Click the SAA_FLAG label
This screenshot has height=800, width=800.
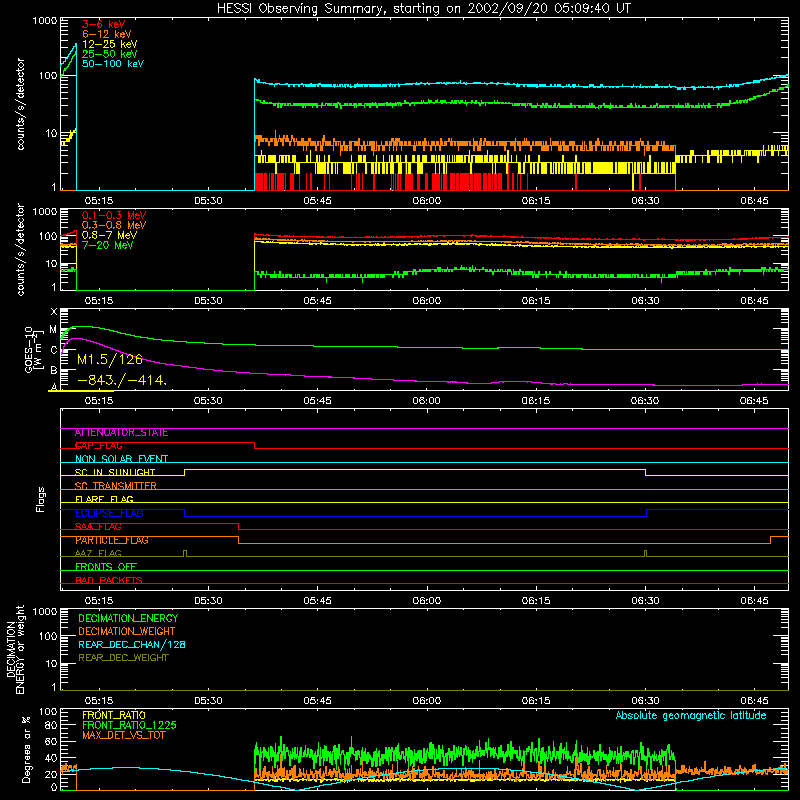point(98,527)
